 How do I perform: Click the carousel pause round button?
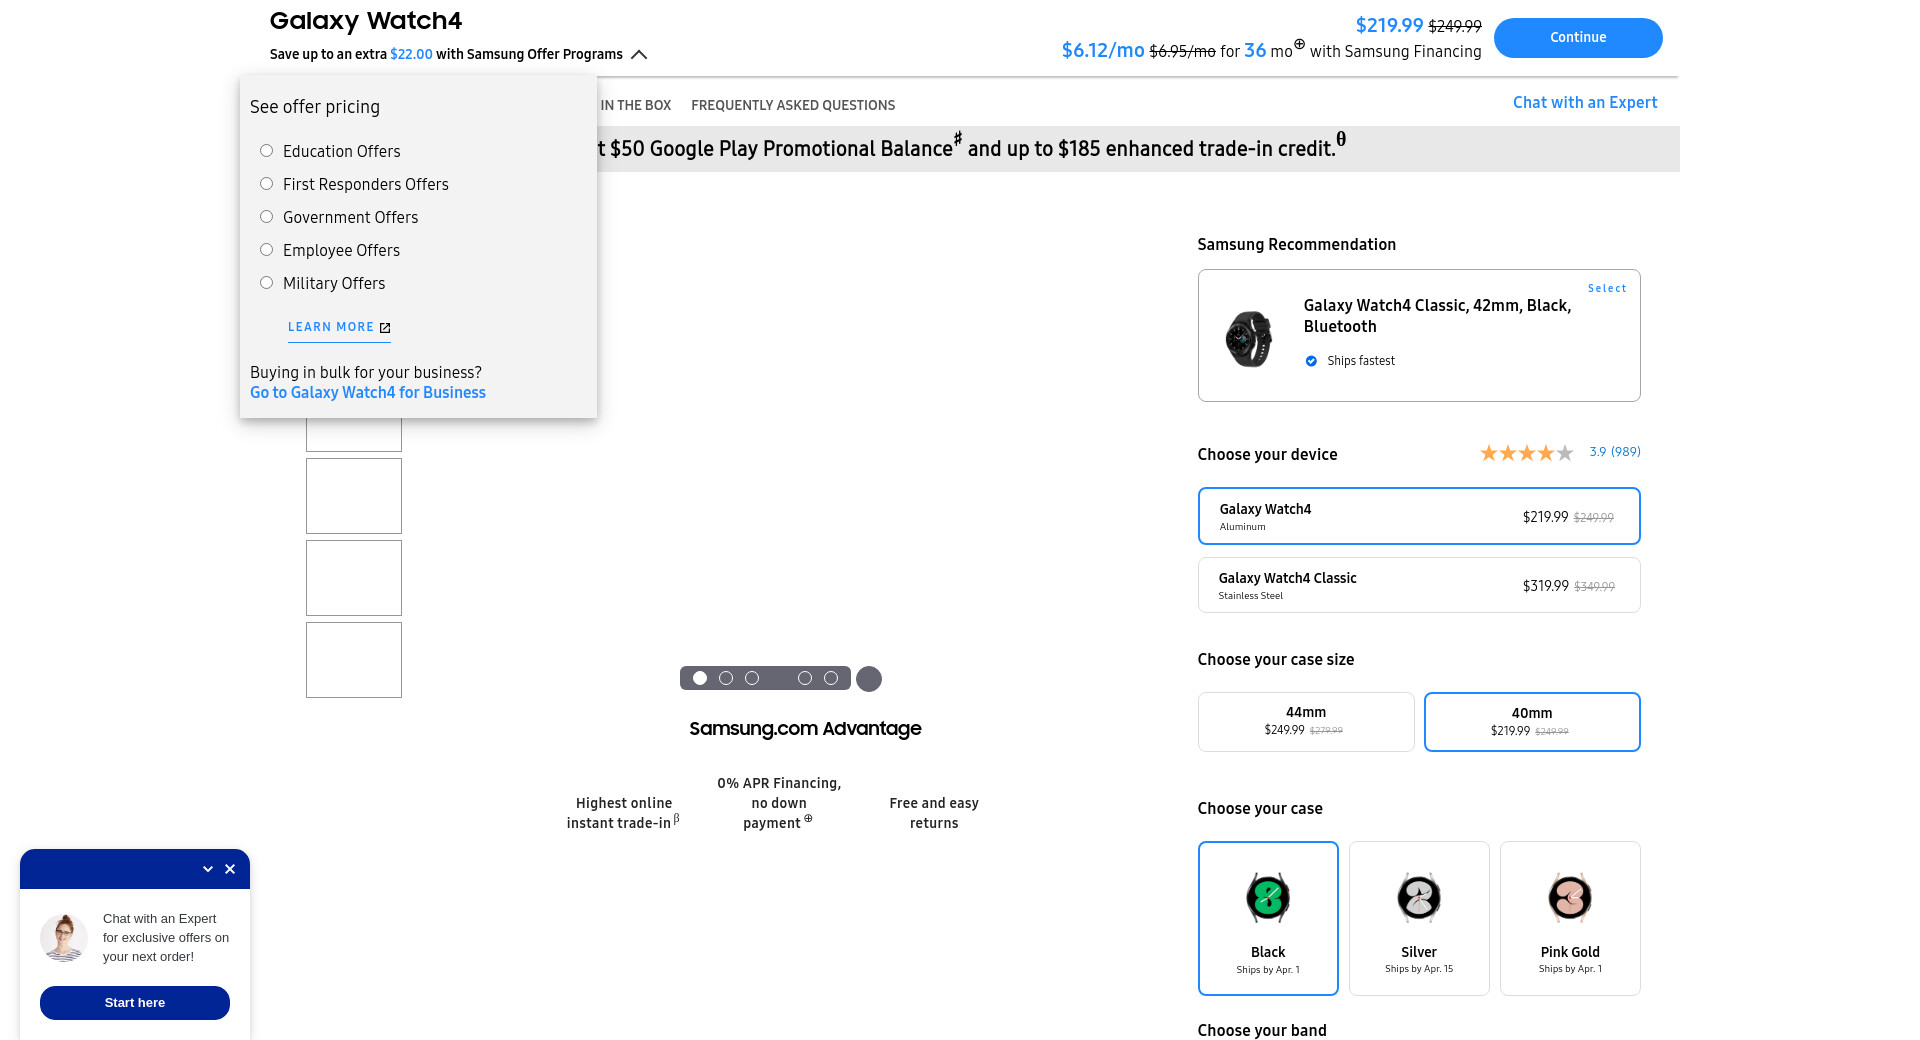[x=869, y=679]
